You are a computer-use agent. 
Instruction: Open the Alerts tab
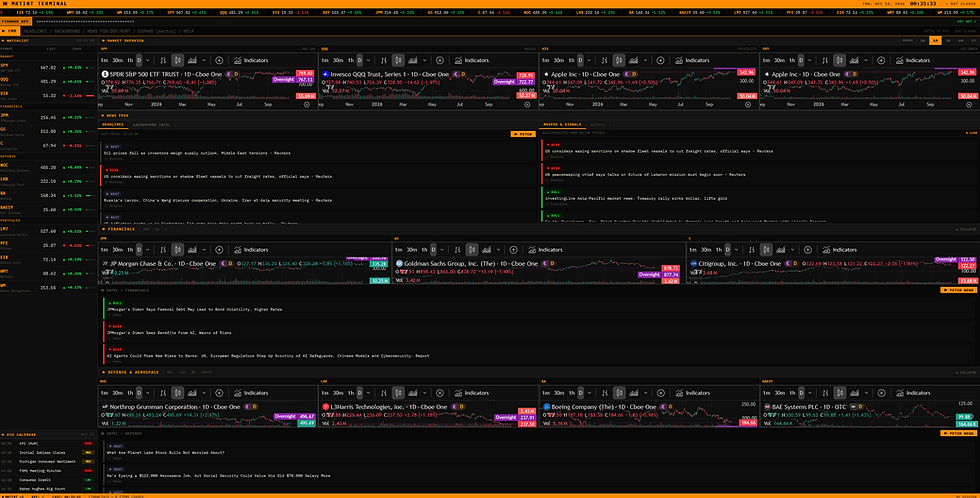[598, 124]
